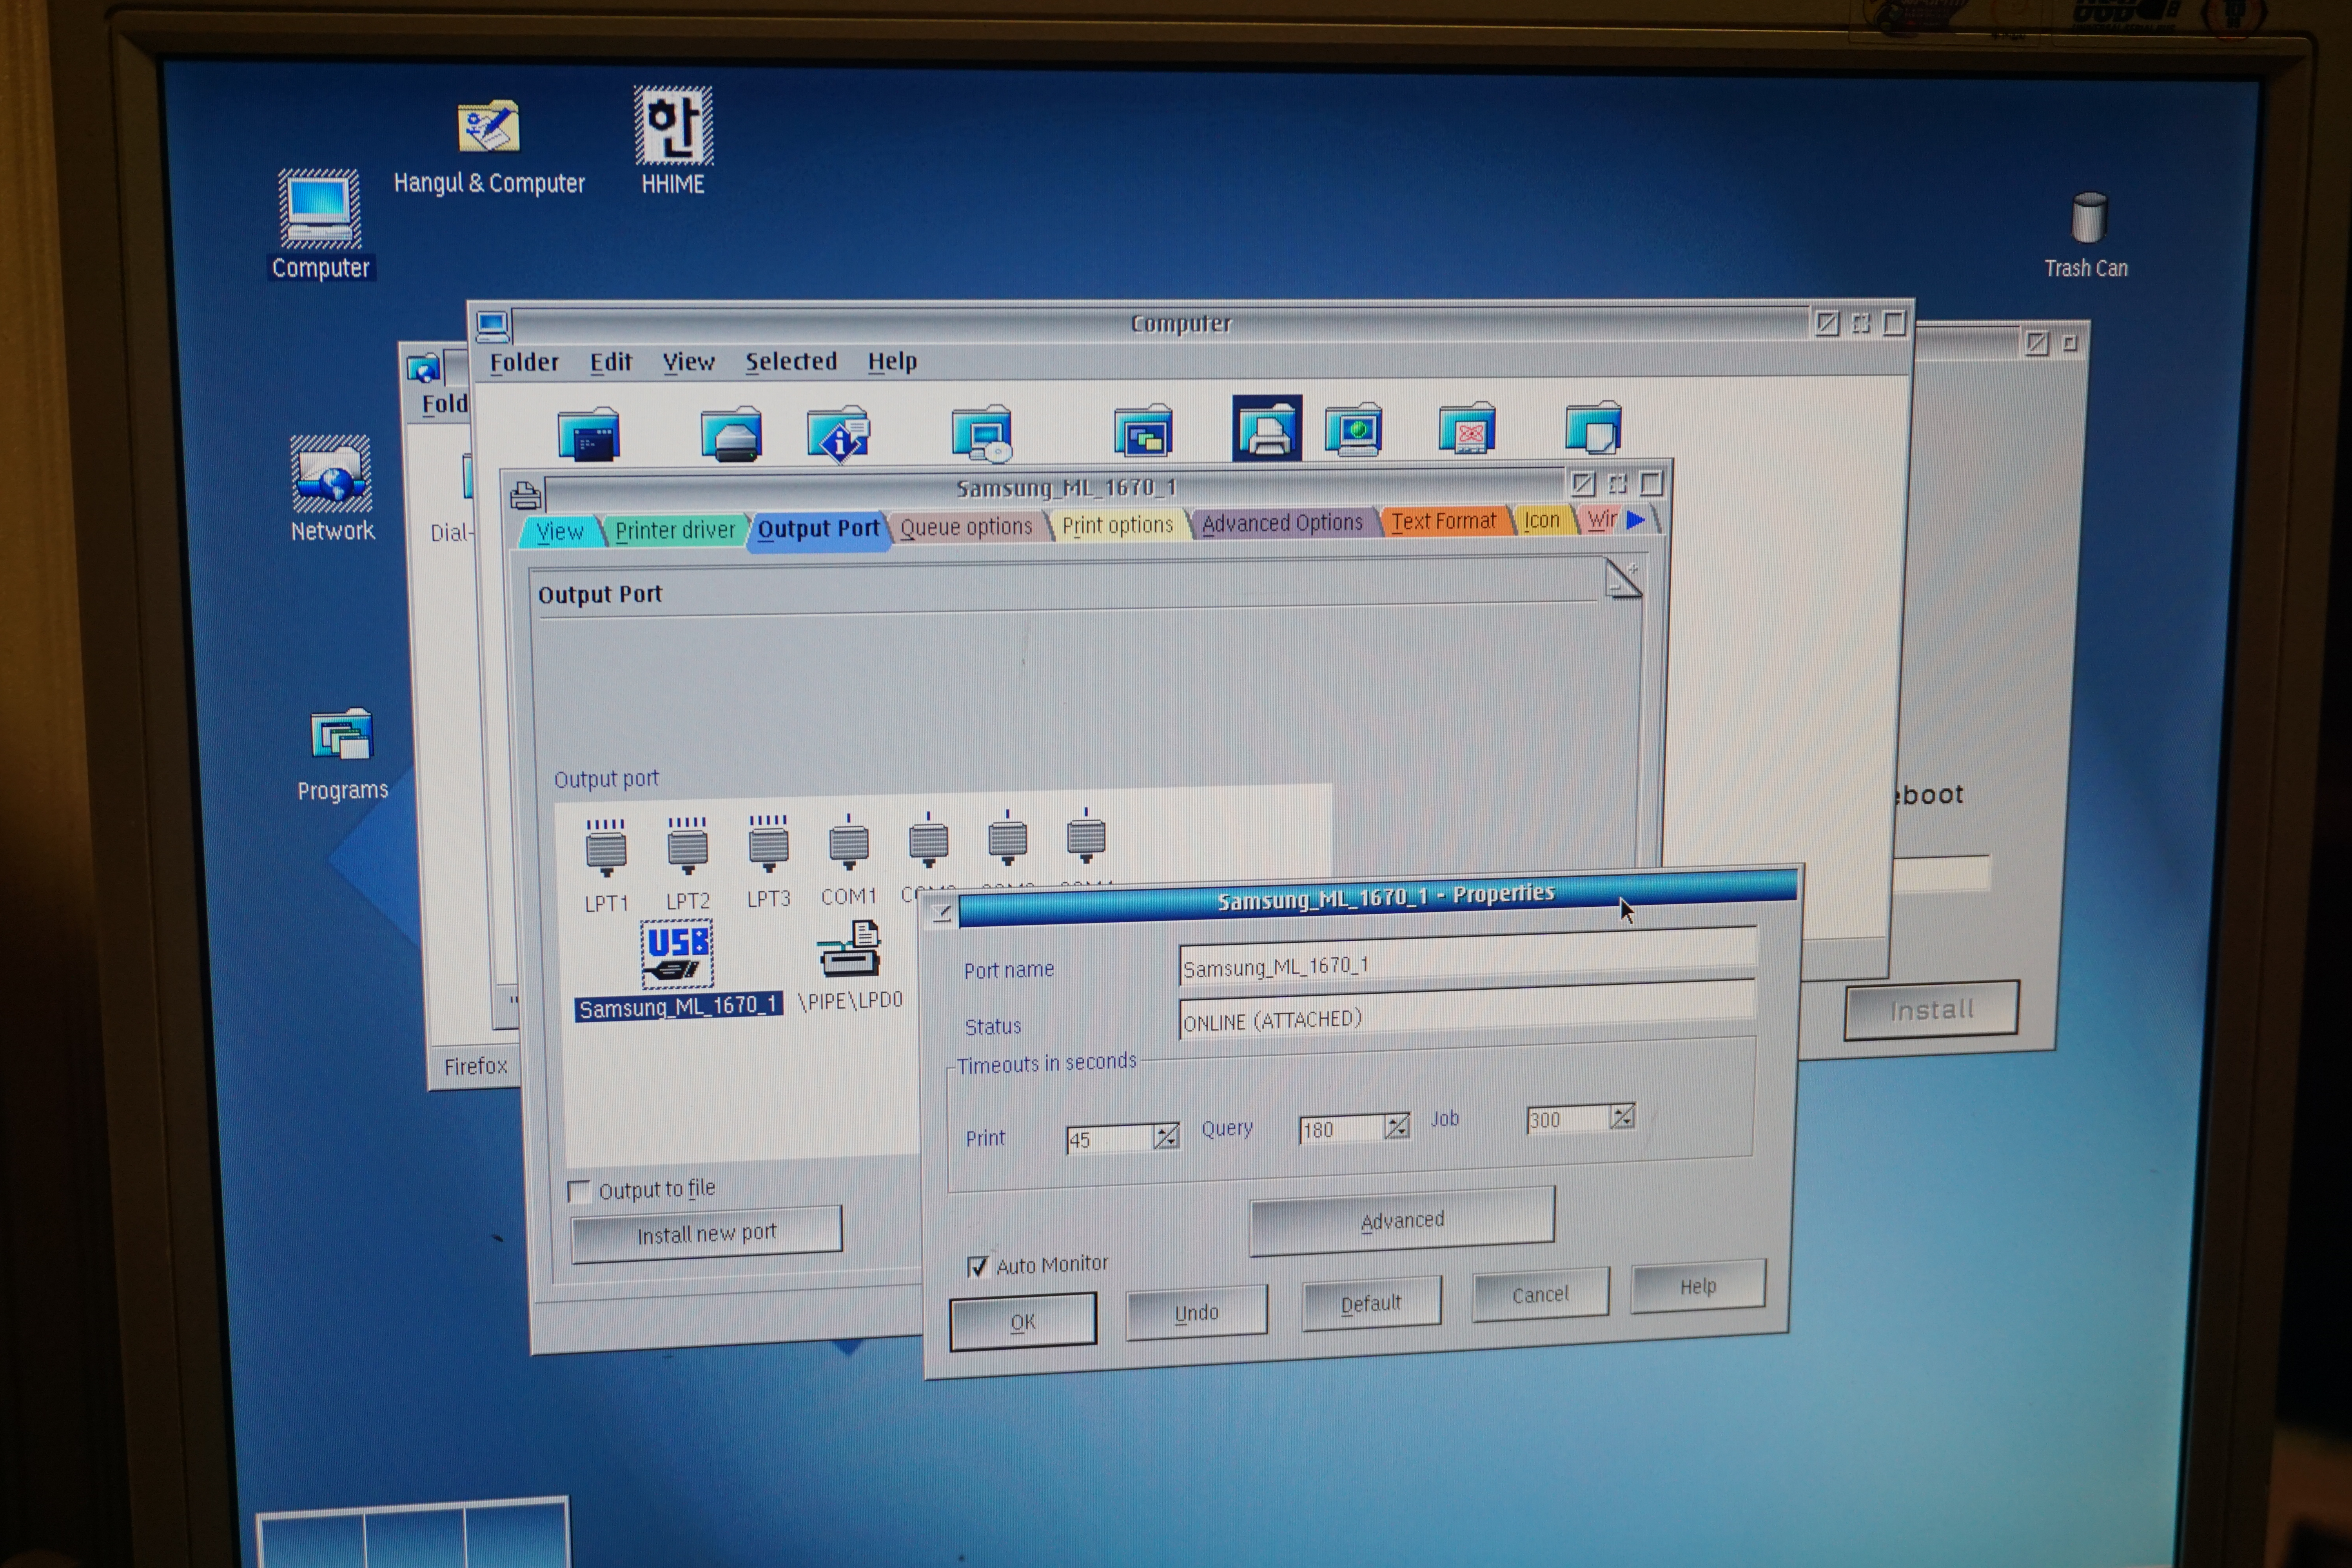Adjust the Job timeout spin arrows
This screenshot has height=1568, width=2352.
point(1622,1116)
